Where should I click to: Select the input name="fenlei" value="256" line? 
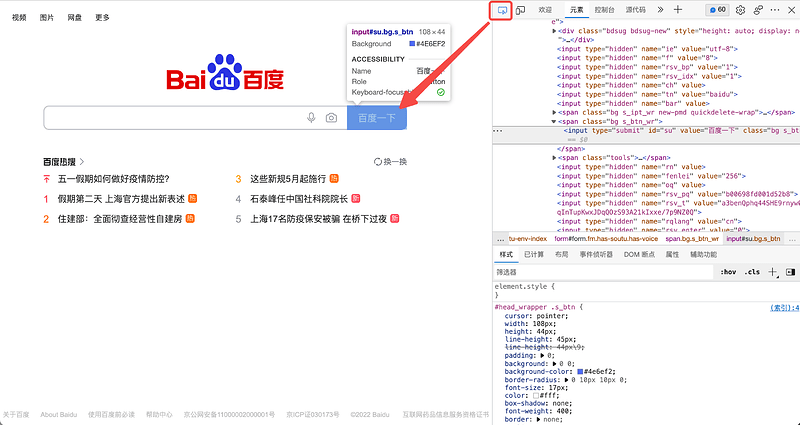tap(652, 176)
